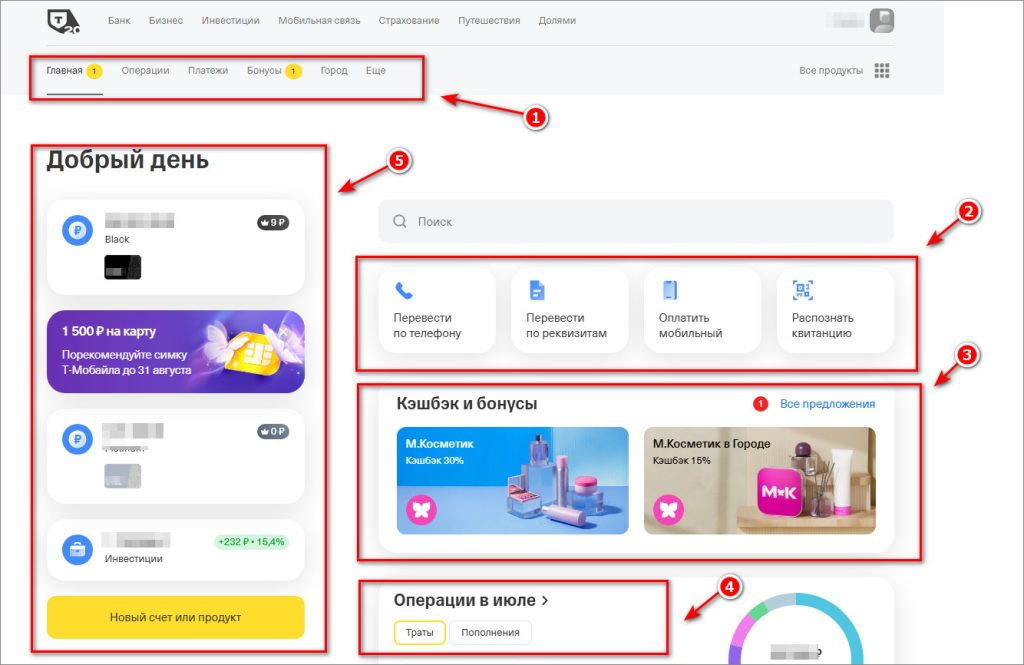Open Долями in top menu
1024x665 pixels.
point(557,20)
